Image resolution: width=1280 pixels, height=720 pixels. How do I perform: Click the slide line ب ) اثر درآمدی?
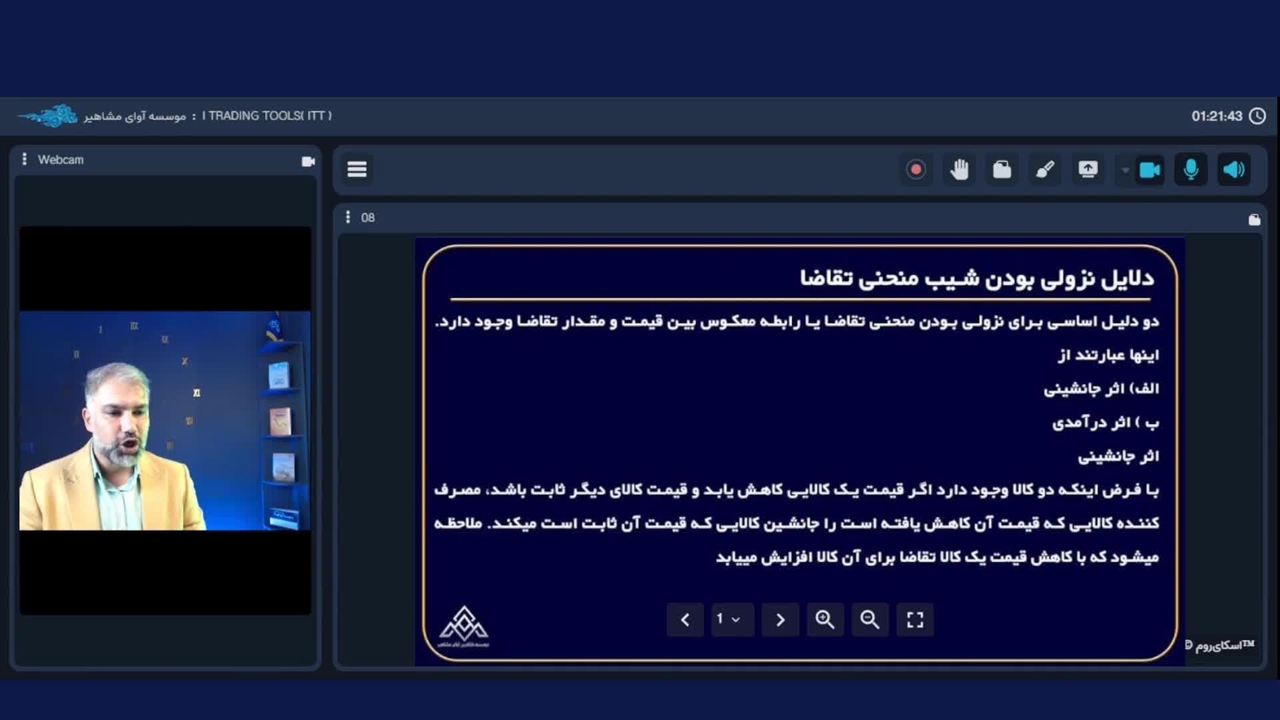[x=1106, y=423]
